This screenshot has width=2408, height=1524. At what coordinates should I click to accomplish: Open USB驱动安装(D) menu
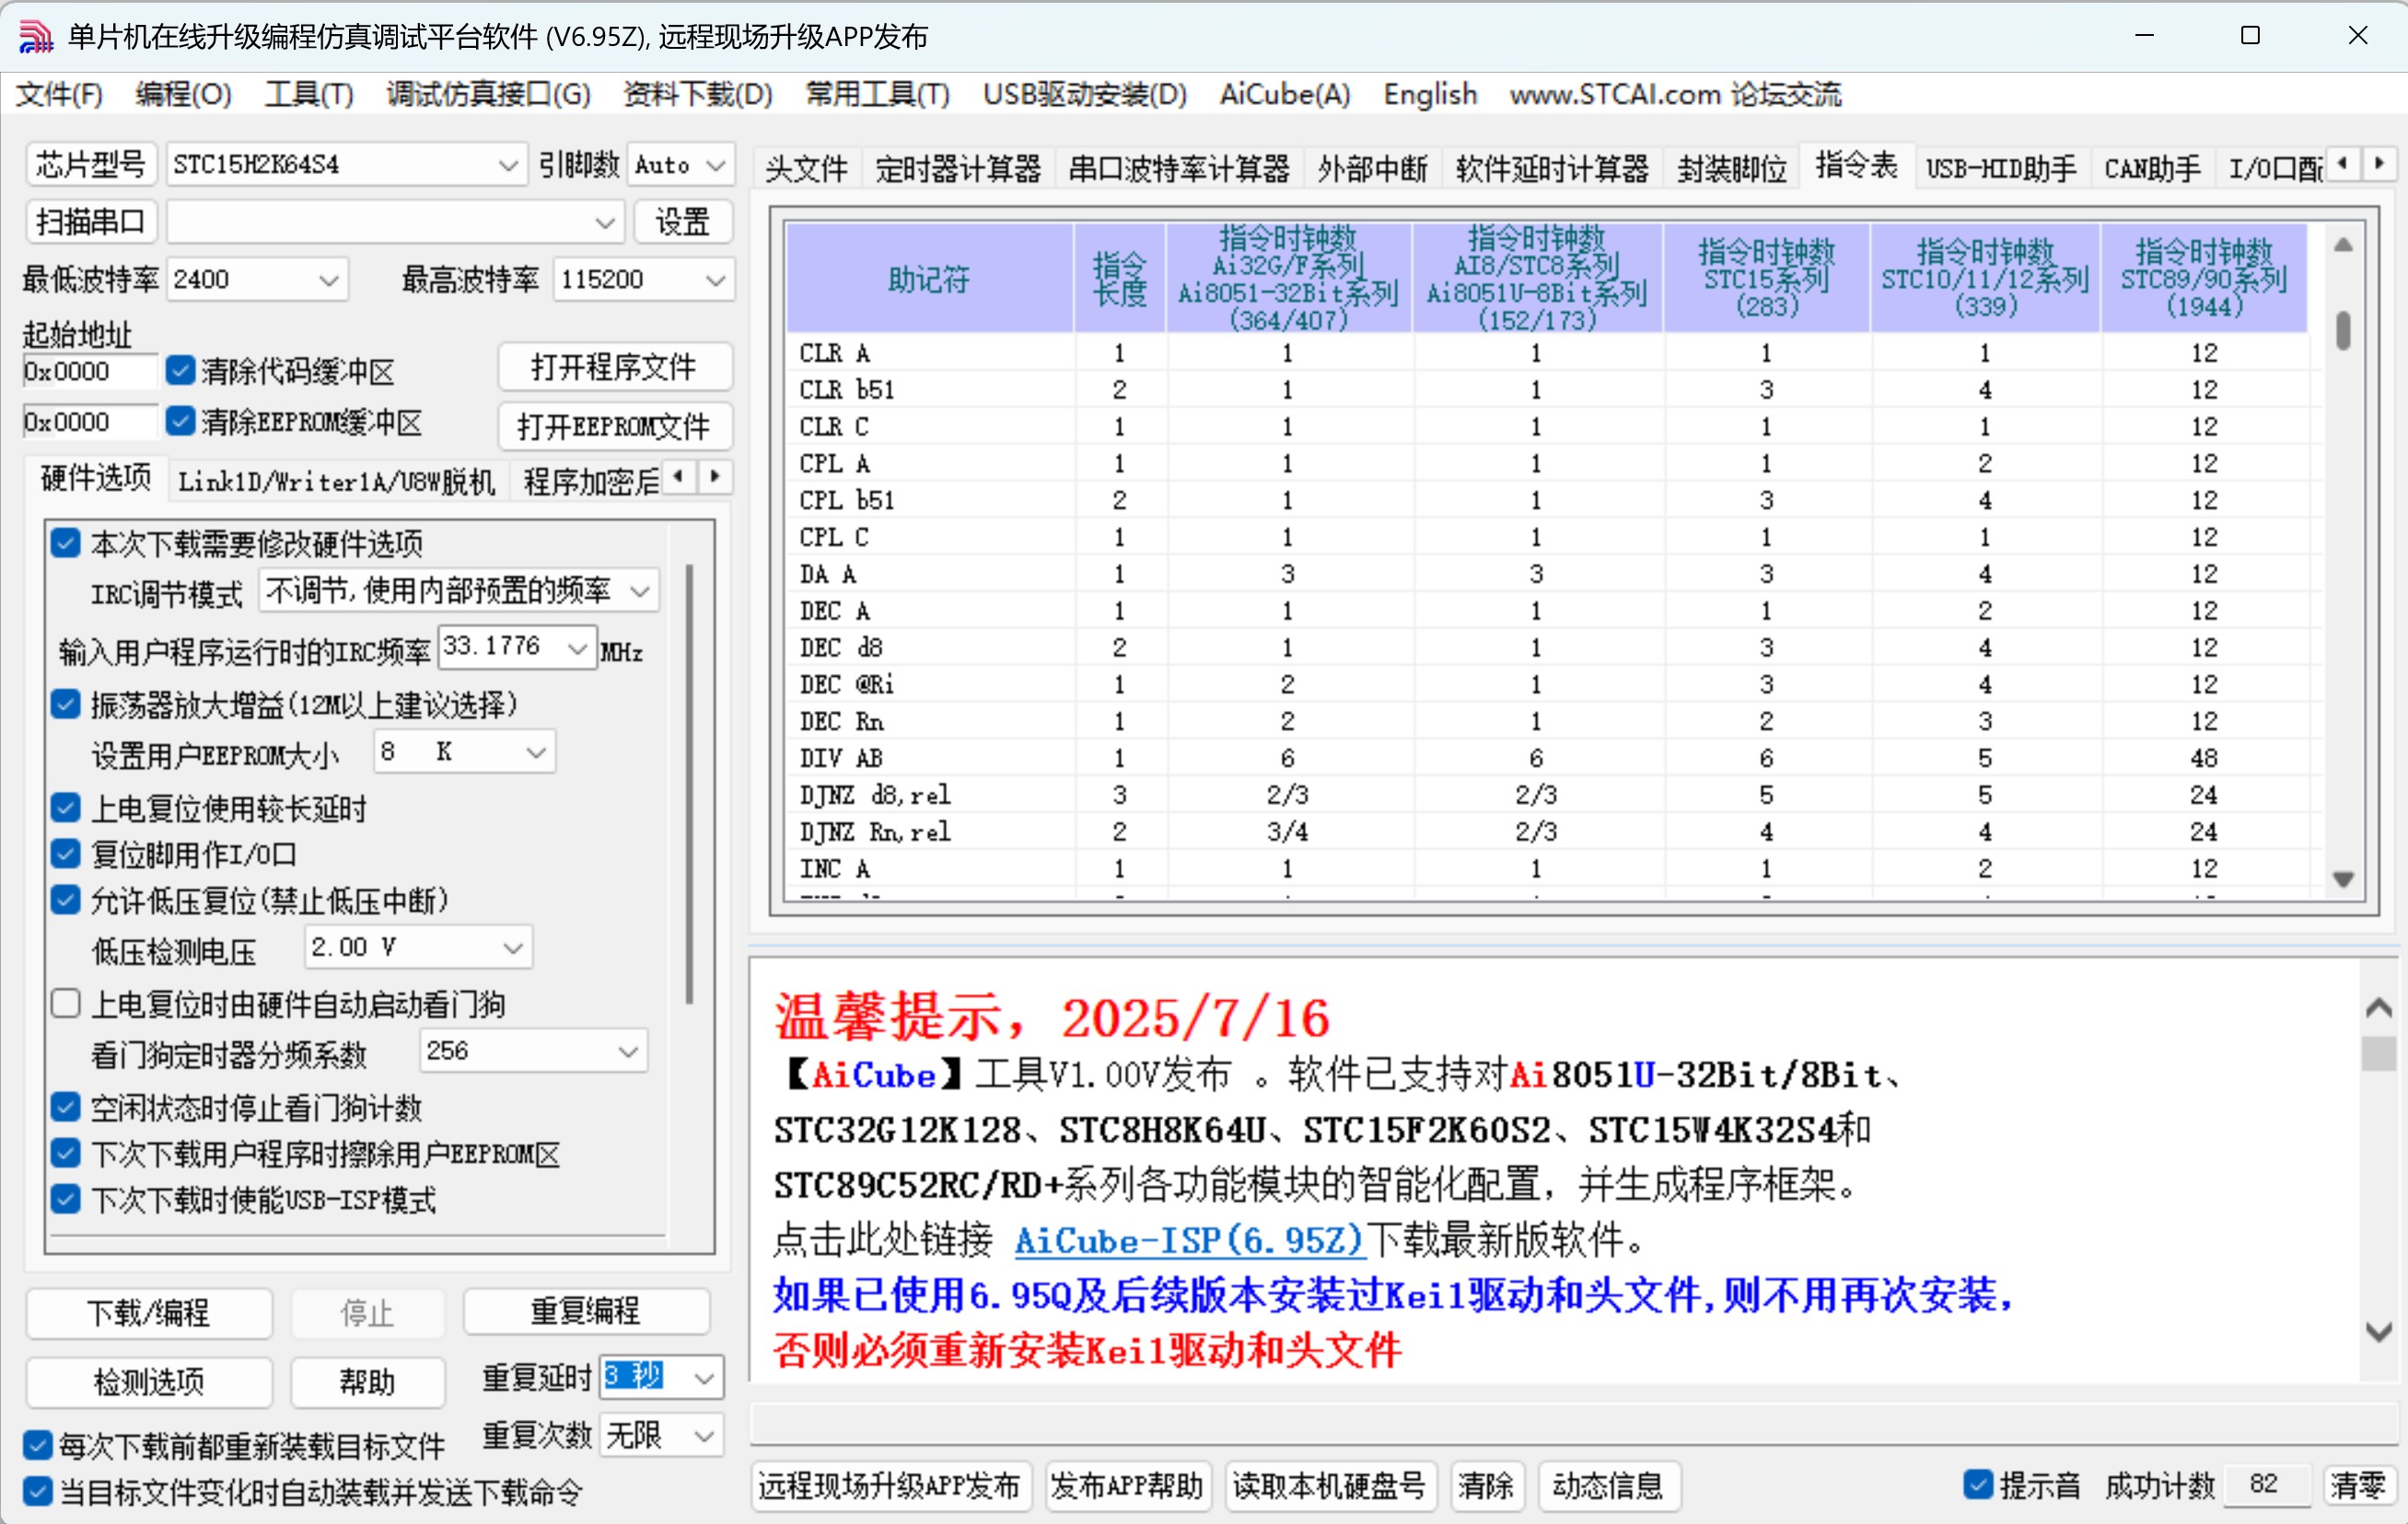1084,95
